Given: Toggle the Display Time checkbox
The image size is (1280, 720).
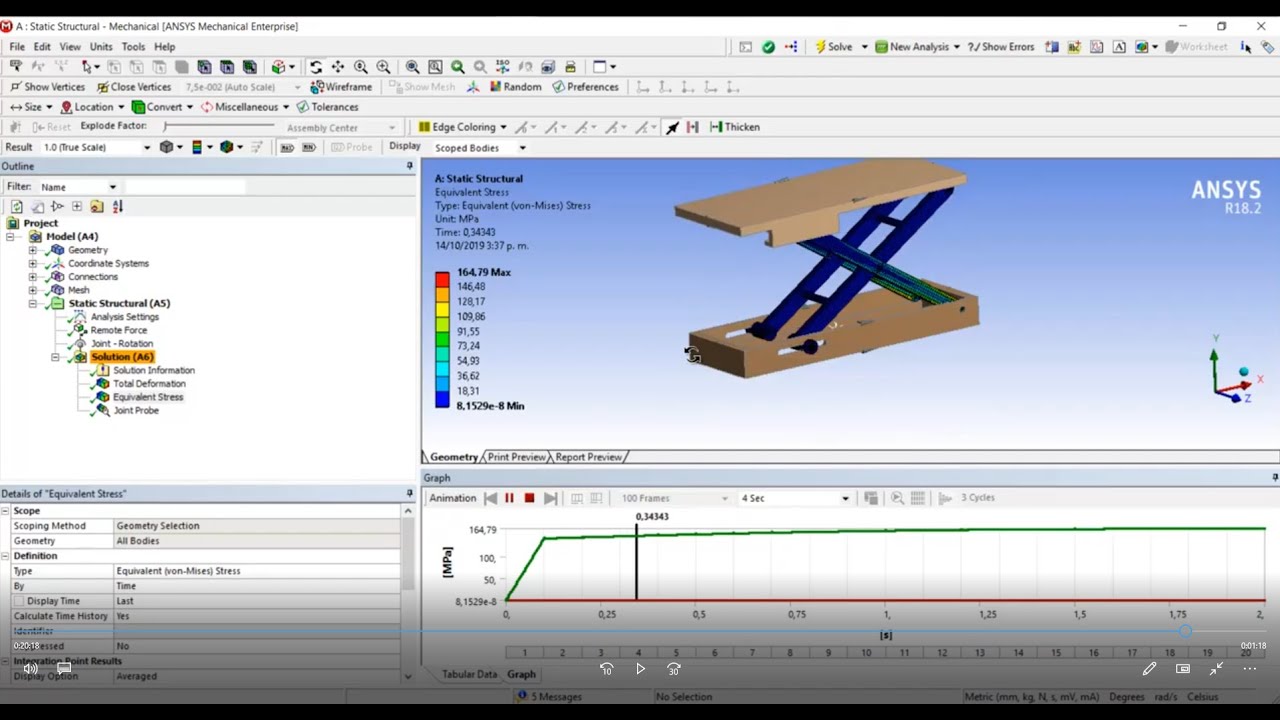Looking at the screenshot, I should [x=19, y=601].
